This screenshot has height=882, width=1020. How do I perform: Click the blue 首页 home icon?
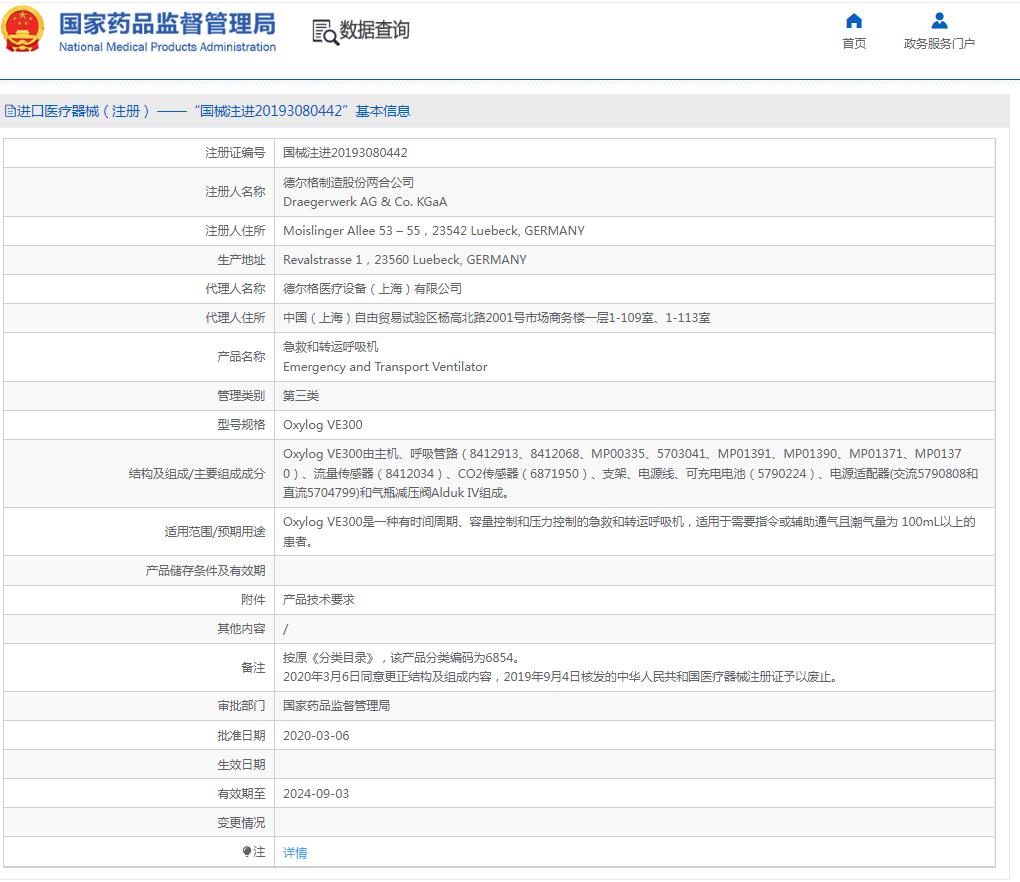[853, 21]
